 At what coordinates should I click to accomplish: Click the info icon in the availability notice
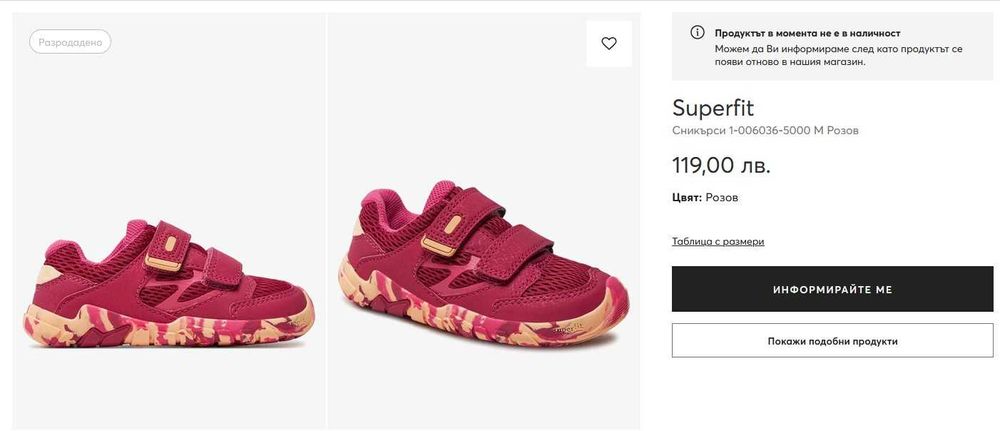pos(697,33)
